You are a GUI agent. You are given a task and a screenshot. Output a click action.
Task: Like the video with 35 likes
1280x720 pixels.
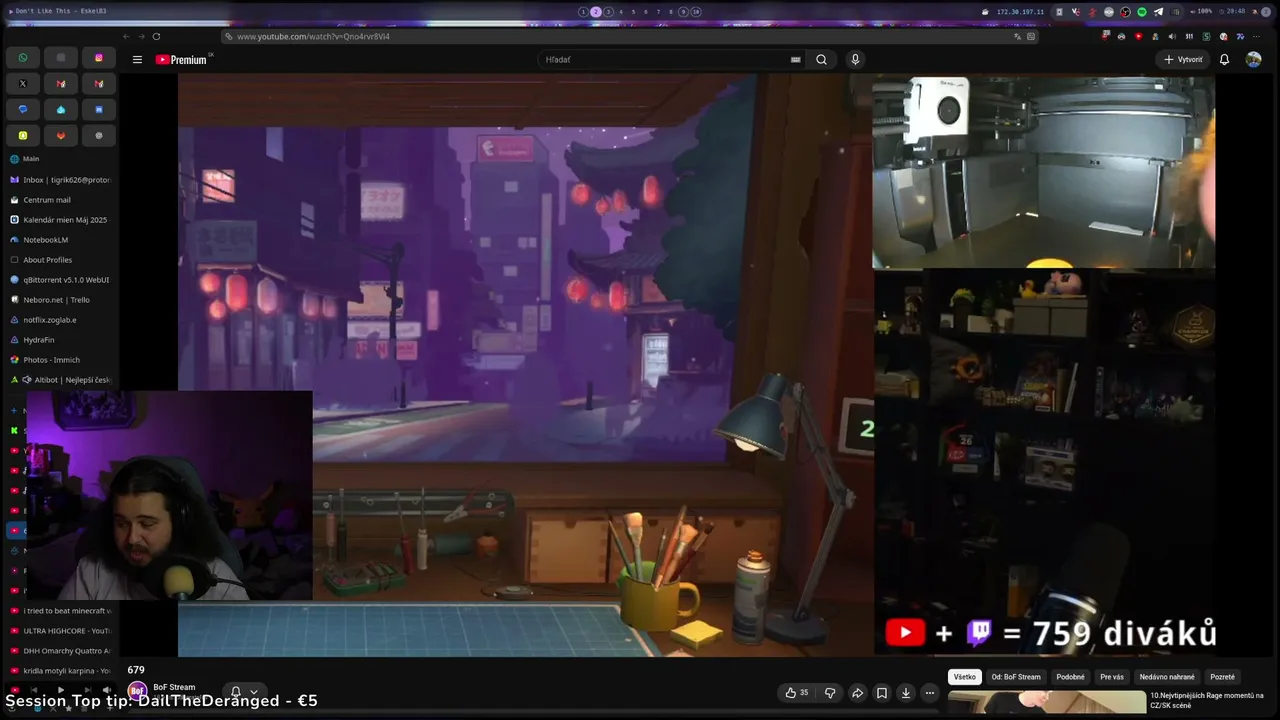coord(797,693)
